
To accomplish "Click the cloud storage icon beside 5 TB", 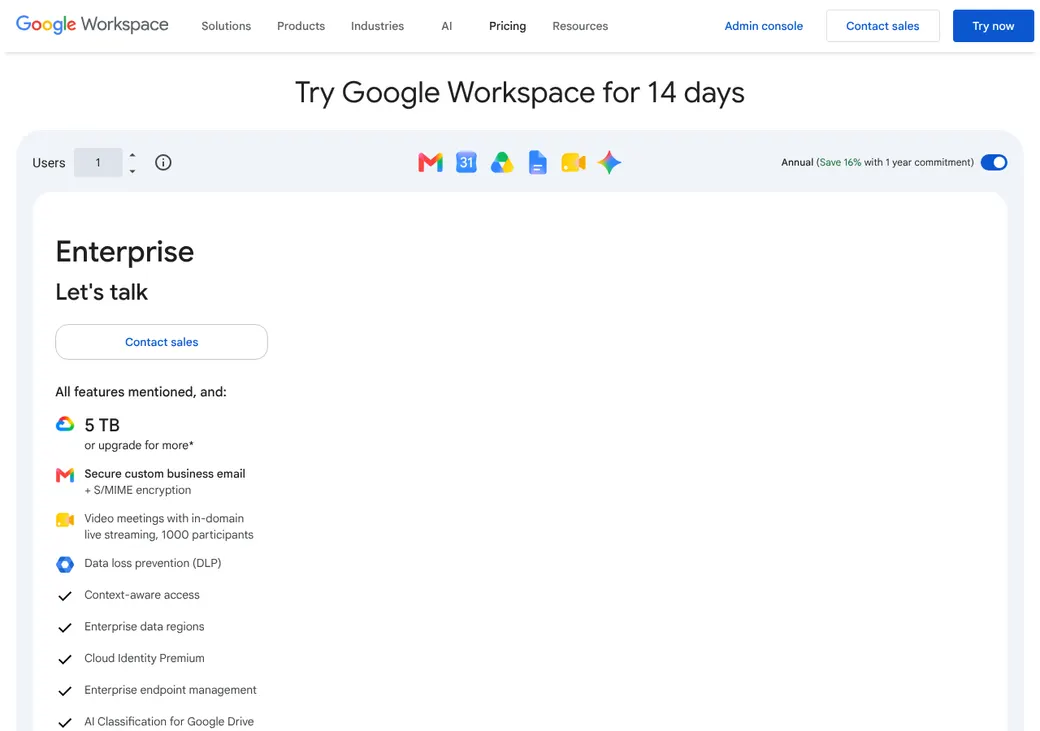I will (65, 424).
